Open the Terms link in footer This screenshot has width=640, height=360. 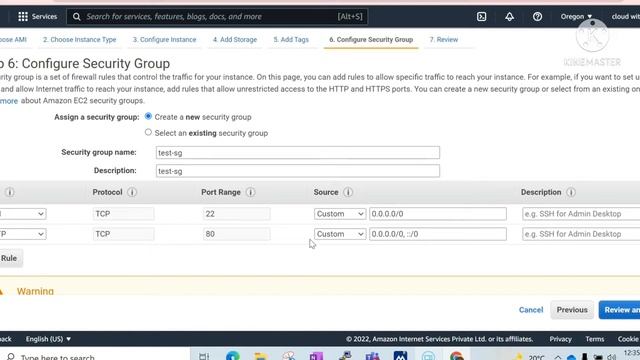click(x=595, y=339)
